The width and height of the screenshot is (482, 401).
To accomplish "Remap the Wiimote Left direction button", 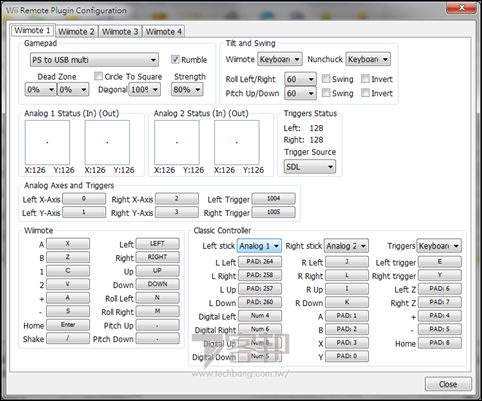I will click(158, 244).
